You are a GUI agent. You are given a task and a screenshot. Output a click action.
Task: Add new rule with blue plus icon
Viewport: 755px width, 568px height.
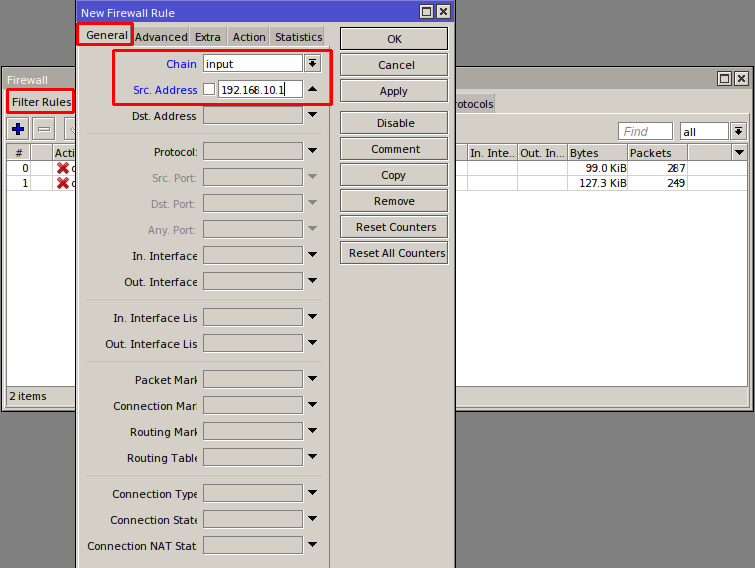click(x=18, y=129)
